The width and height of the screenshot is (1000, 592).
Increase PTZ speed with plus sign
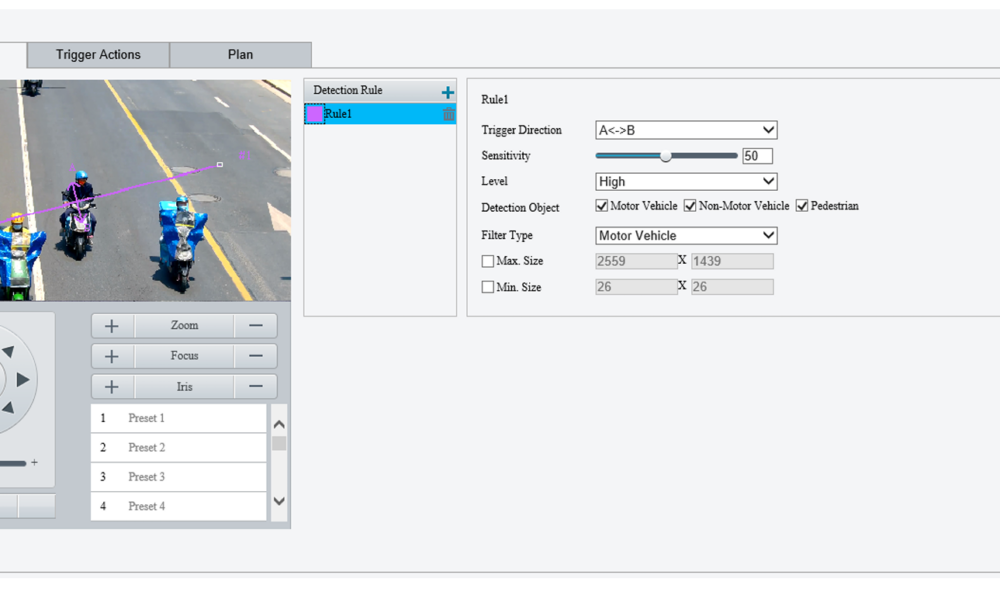(34, 462)
